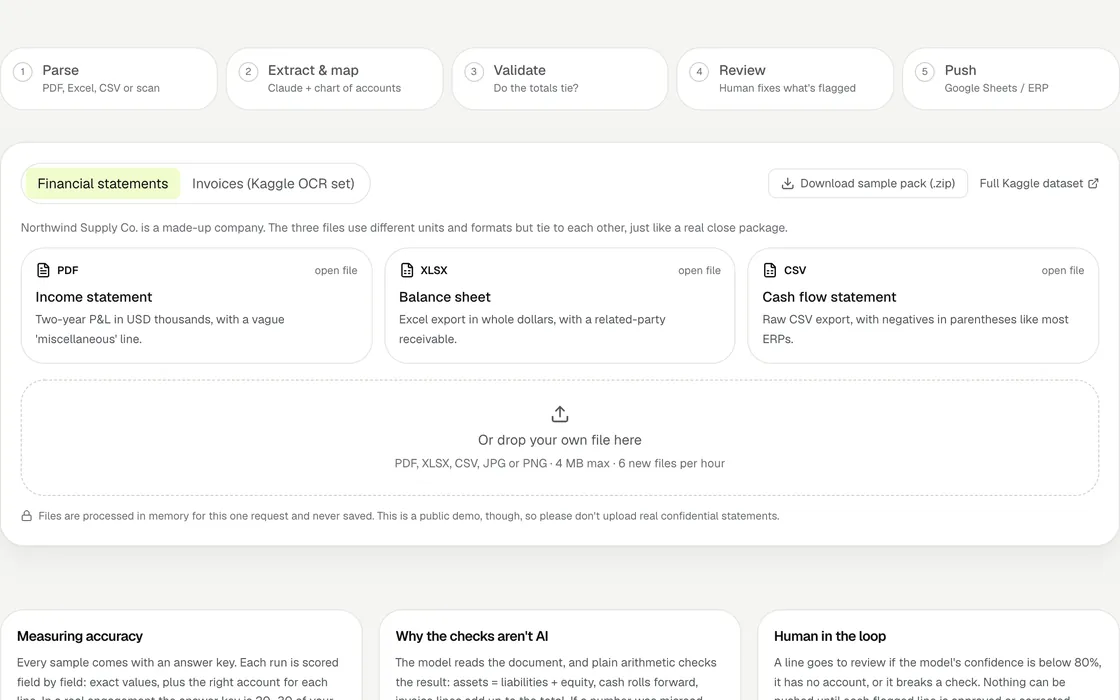
Task: Click the 'Do the totals tie?' subtitle
Action: [536, 88]
